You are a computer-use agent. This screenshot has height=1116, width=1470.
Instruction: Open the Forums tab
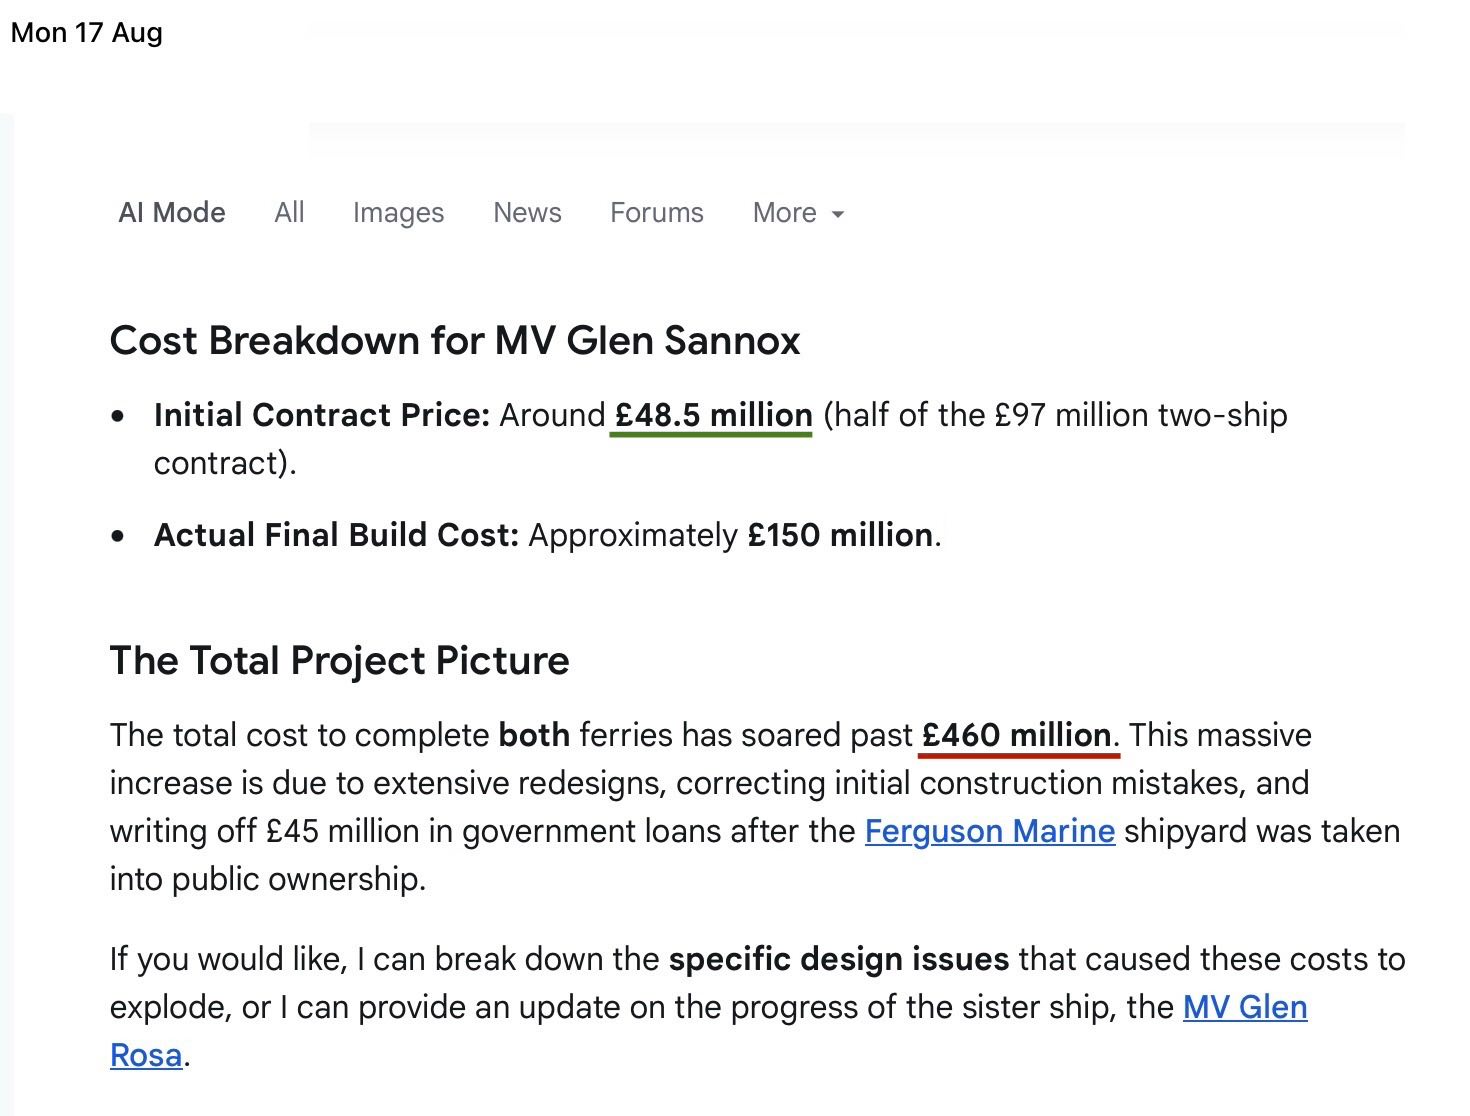click(x=657, y=213)
